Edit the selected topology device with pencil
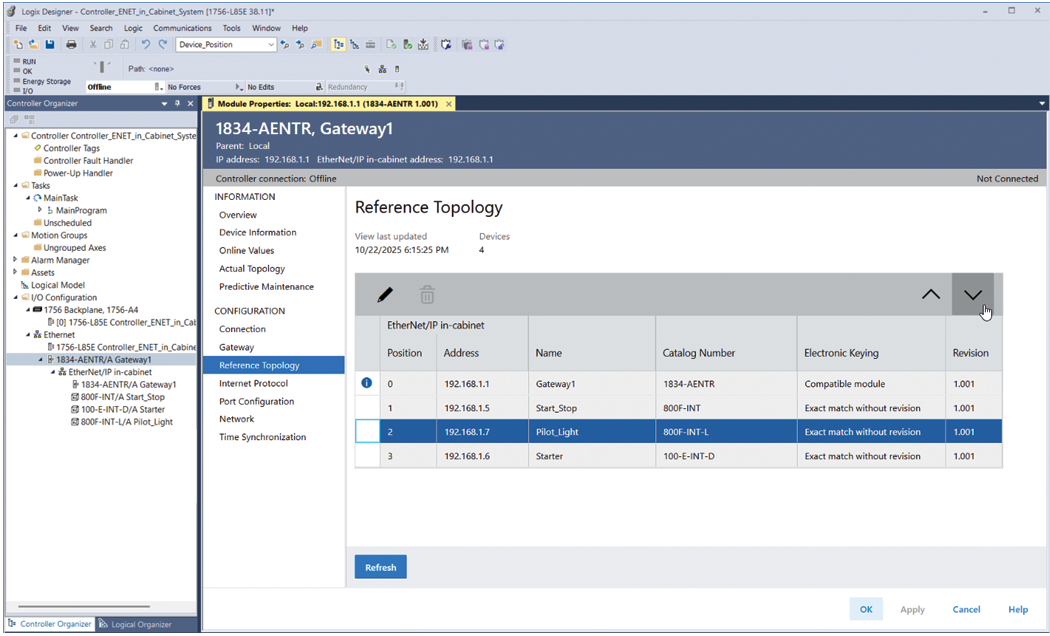Viewport: 1050px width, 636px height. coord(385,295)
